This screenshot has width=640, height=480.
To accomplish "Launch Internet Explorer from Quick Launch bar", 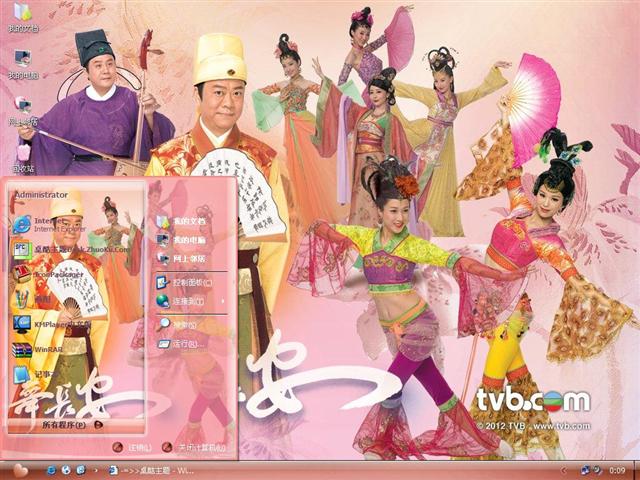I will click(x=51, y=471).
